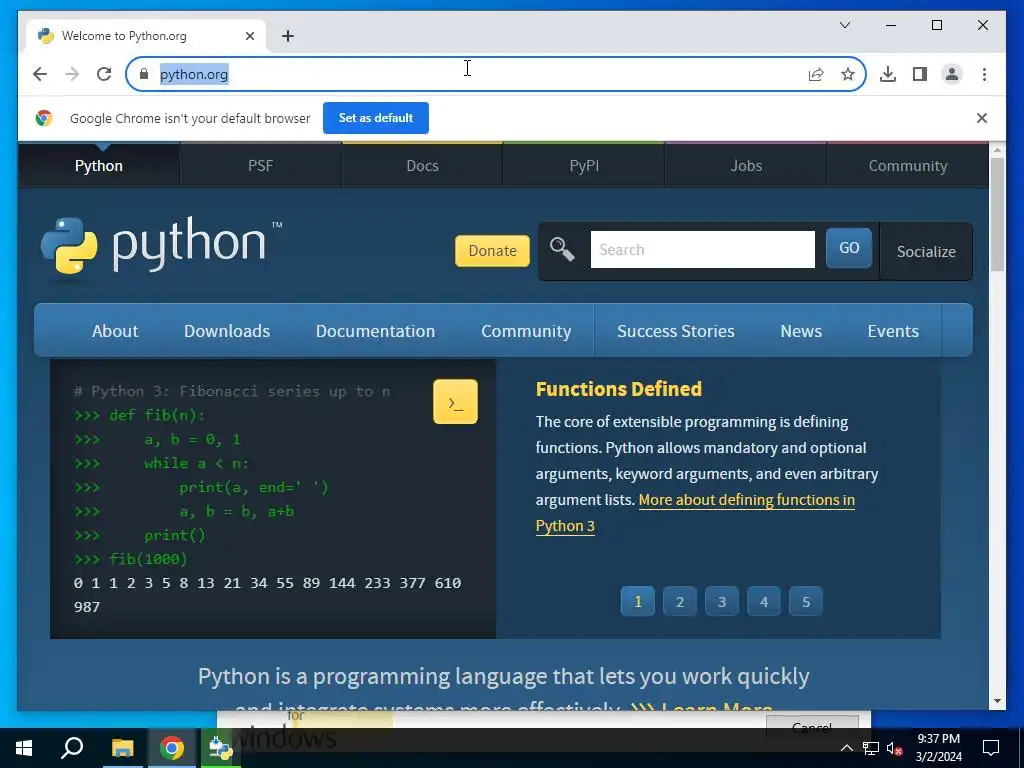The height and width of the screenshot is (768, 1024).
Task: Reload the page with refresh icon
Action: [x=104, y=74]
